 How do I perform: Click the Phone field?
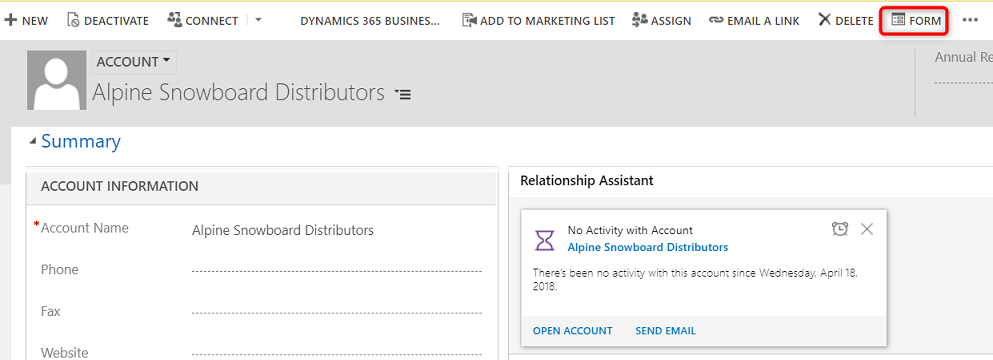tap(337, 270)
